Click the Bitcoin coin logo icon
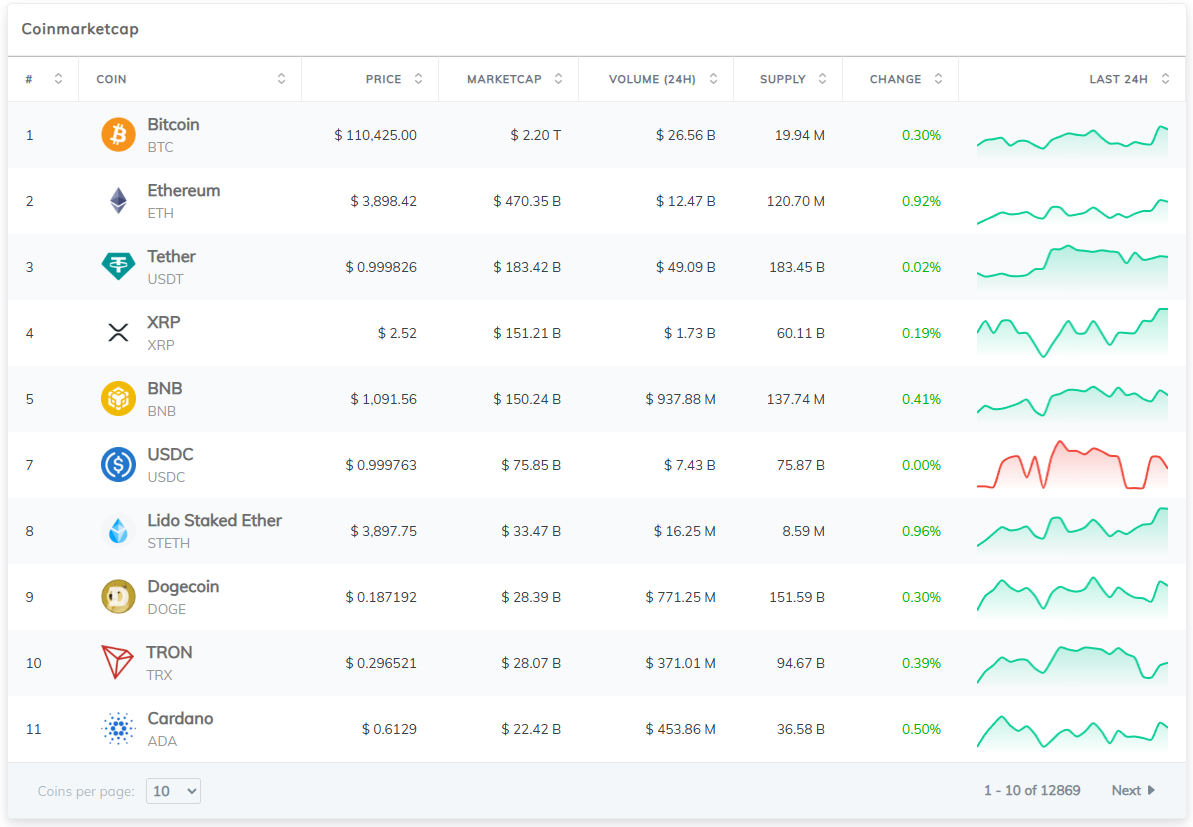This screenshot has height=827, width=1193. [118, 135]
